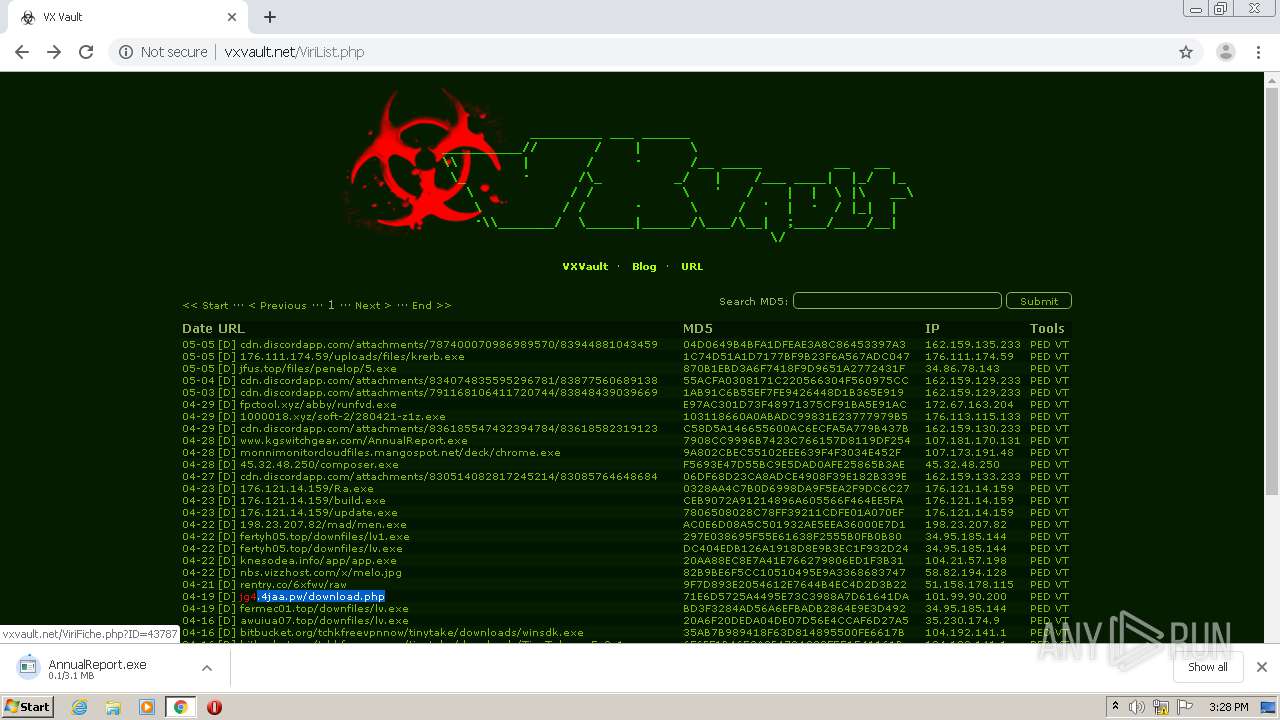Open Windows Start menu
Image resolution: width=1280 pixels, height=720 pixels.
[x=28, y=706]
